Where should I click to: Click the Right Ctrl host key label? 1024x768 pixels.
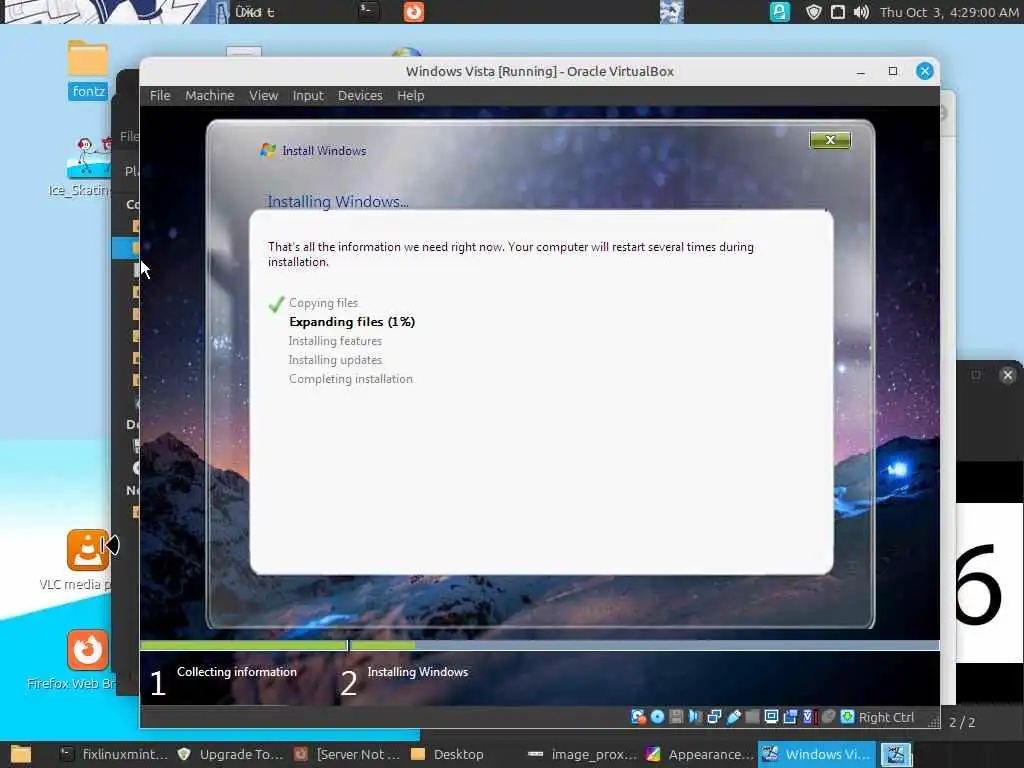(x=886, y=718)
